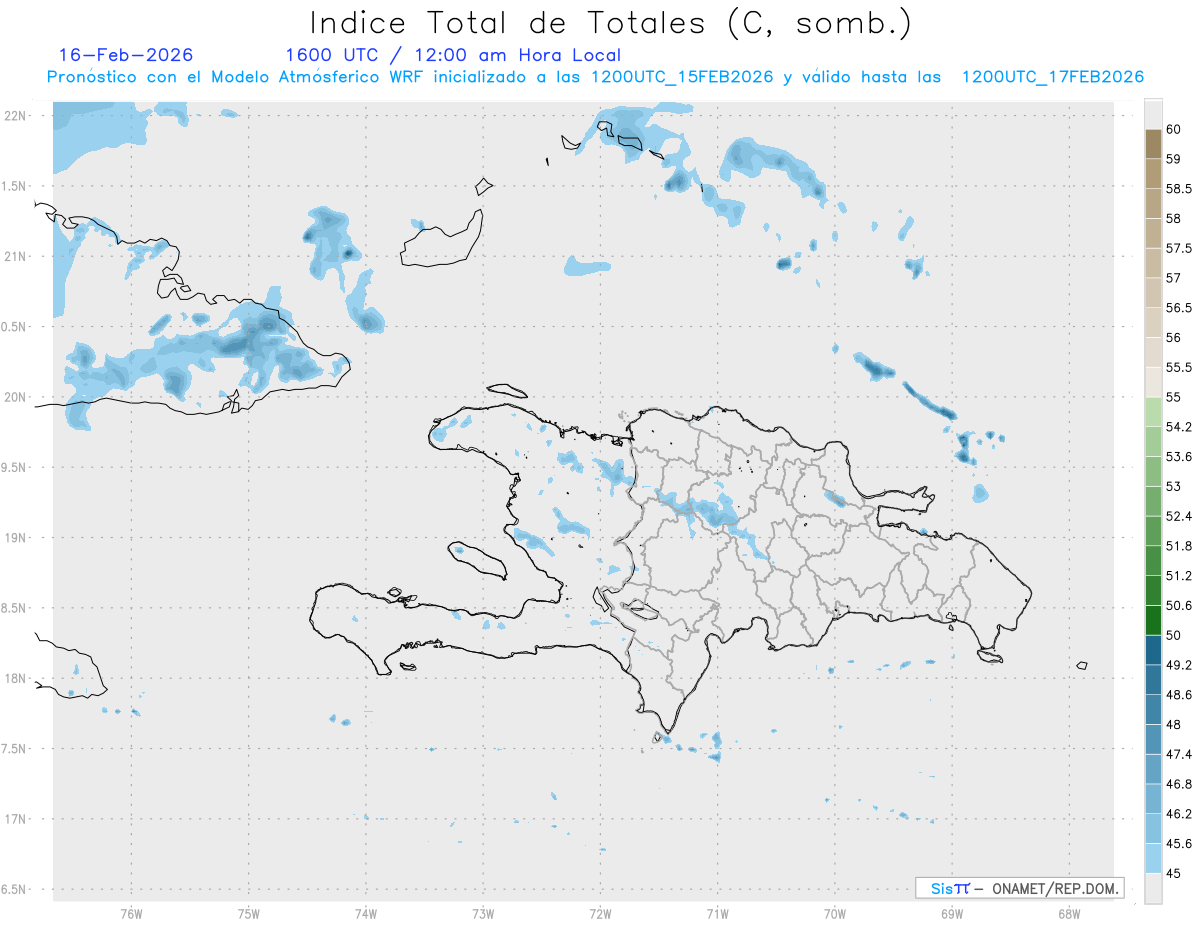This screenshot has height=927, width=1200.
Task: Click the latitude label "22N"
Action: tap(17, 115)
